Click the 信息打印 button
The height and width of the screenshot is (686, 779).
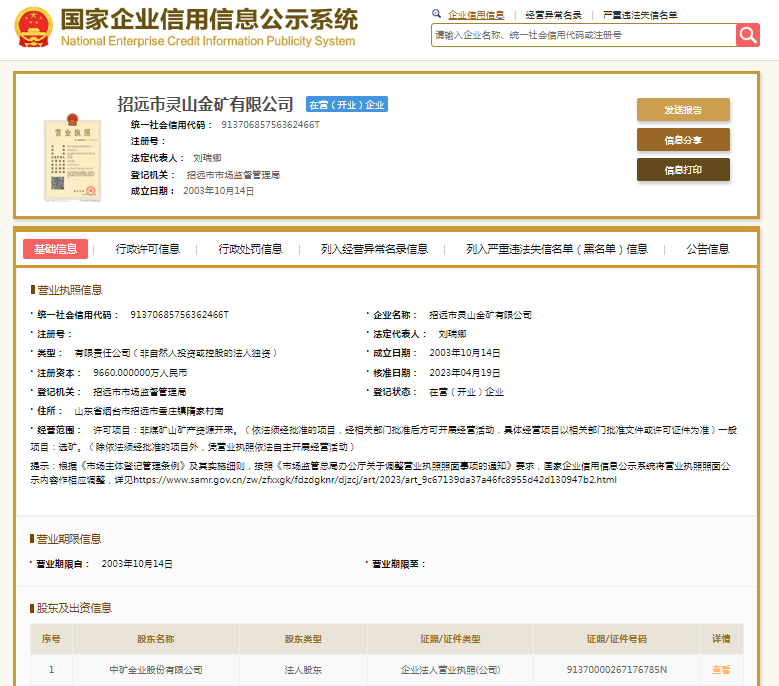pyautogui.click(x=683, y=170)
